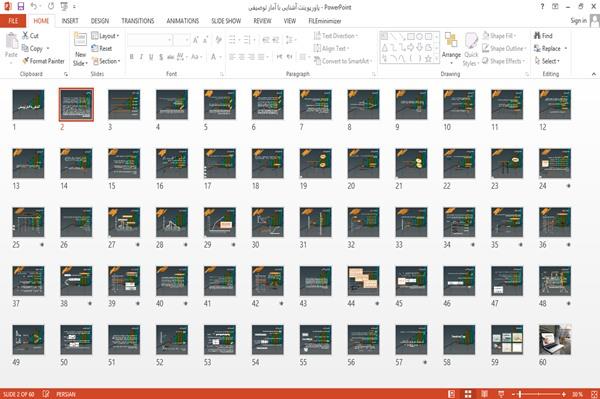
Task: Switch to Normal view from status bar
Action: pyautogui.click(x=452, y=394)
